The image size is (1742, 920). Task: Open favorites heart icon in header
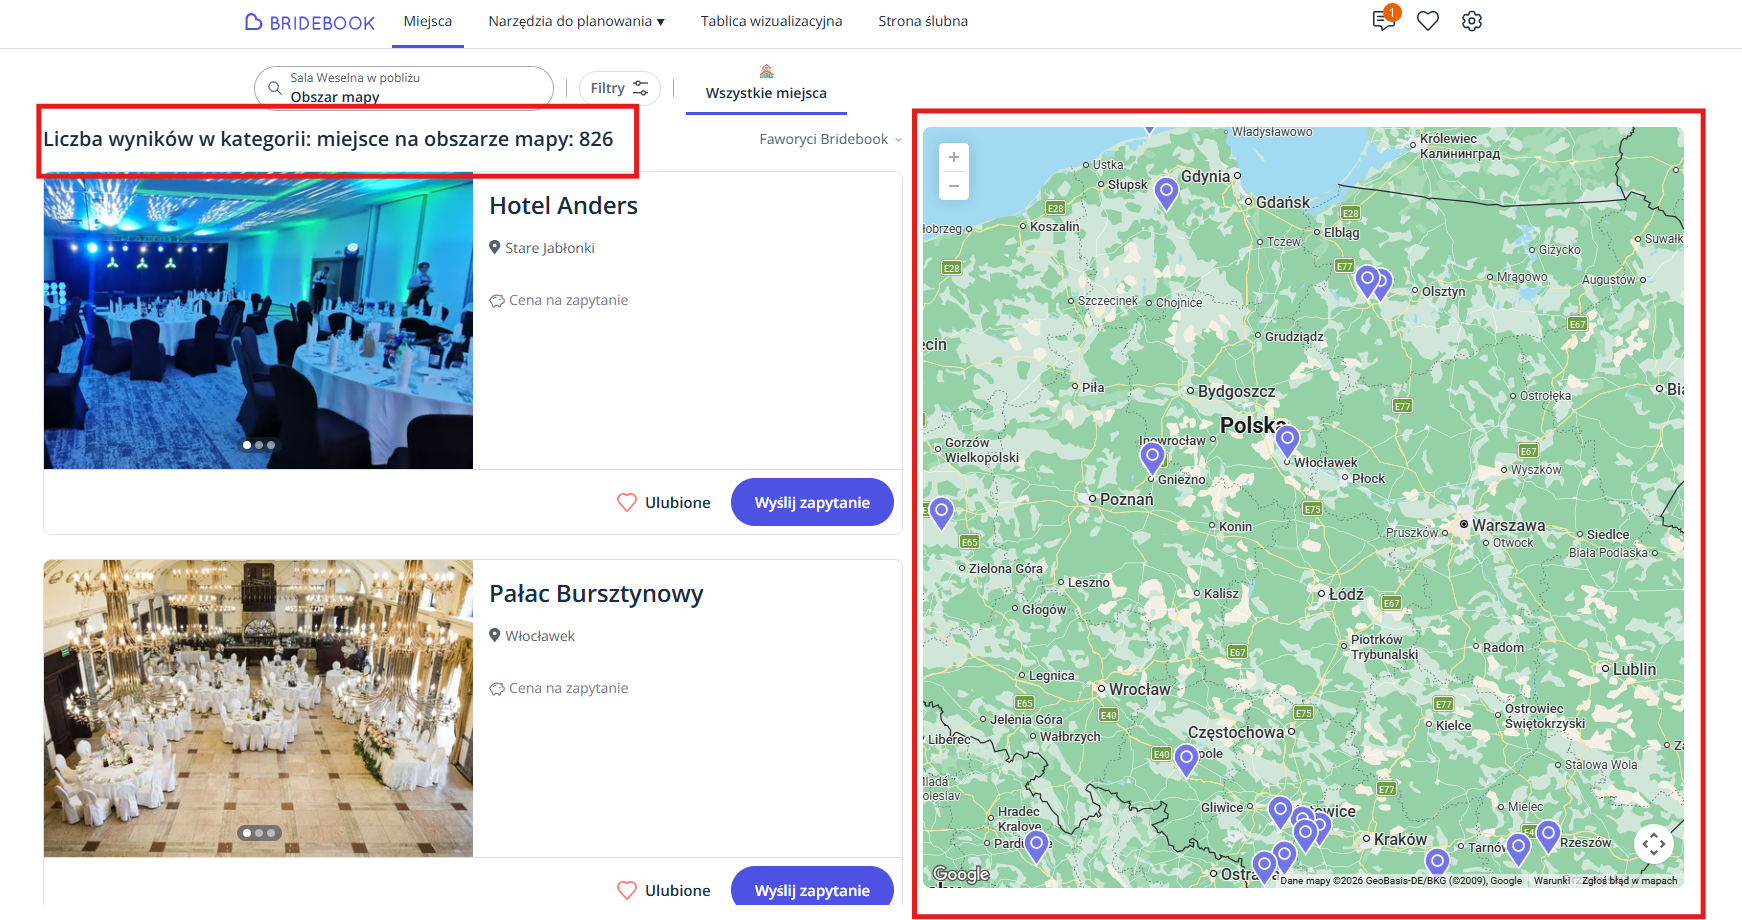pos(1428,21)
